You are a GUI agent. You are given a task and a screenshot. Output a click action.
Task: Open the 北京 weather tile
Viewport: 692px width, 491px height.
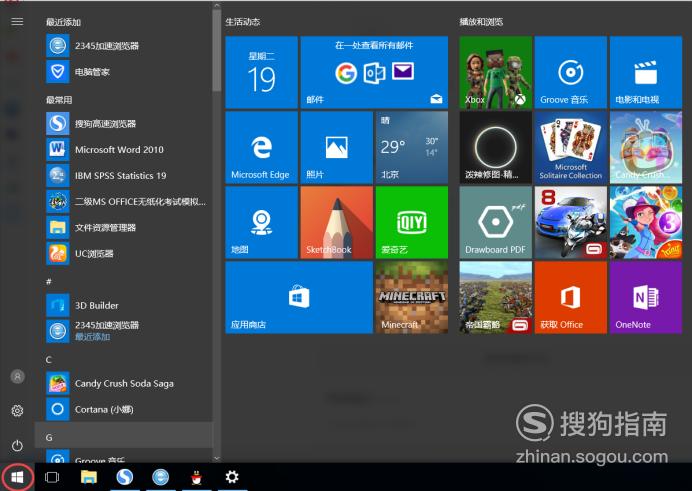(x=412, y=147)
